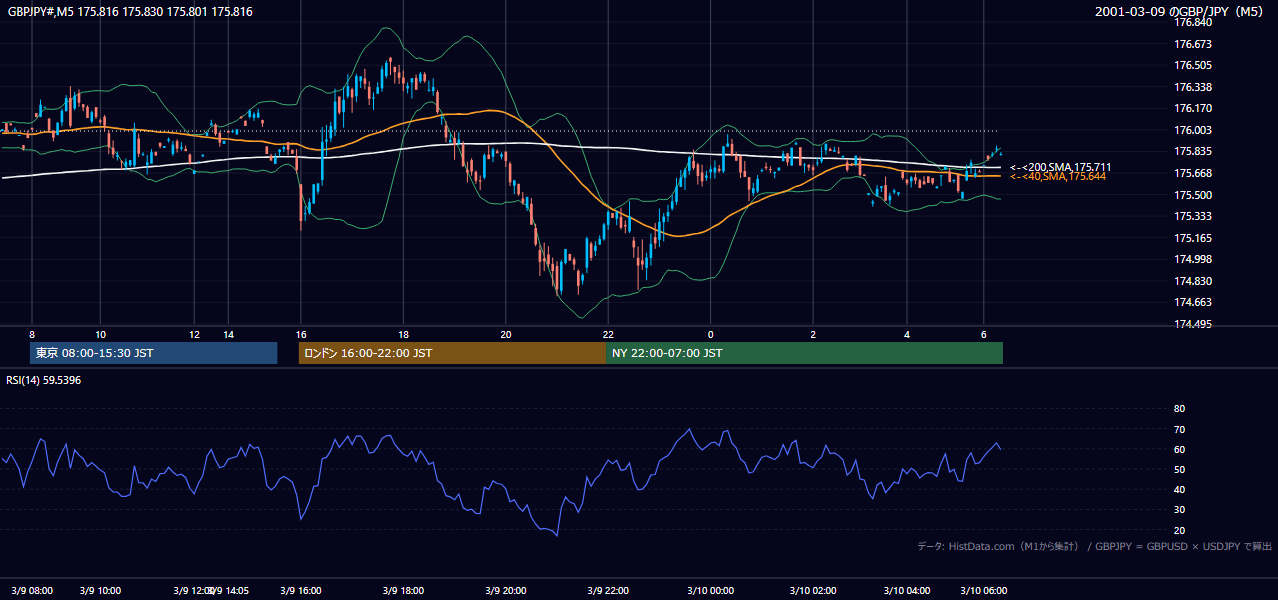Viewport: 1278px width, 600px height.
Task: Click the HistData.com data source note
Action: coord(1095,546)
